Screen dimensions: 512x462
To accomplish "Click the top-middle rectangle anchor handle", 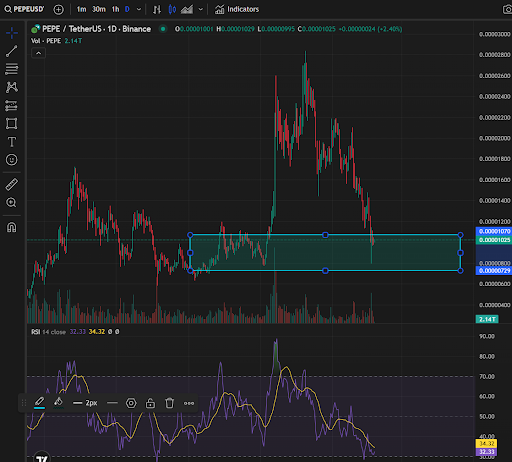I will tap(325, 235).
